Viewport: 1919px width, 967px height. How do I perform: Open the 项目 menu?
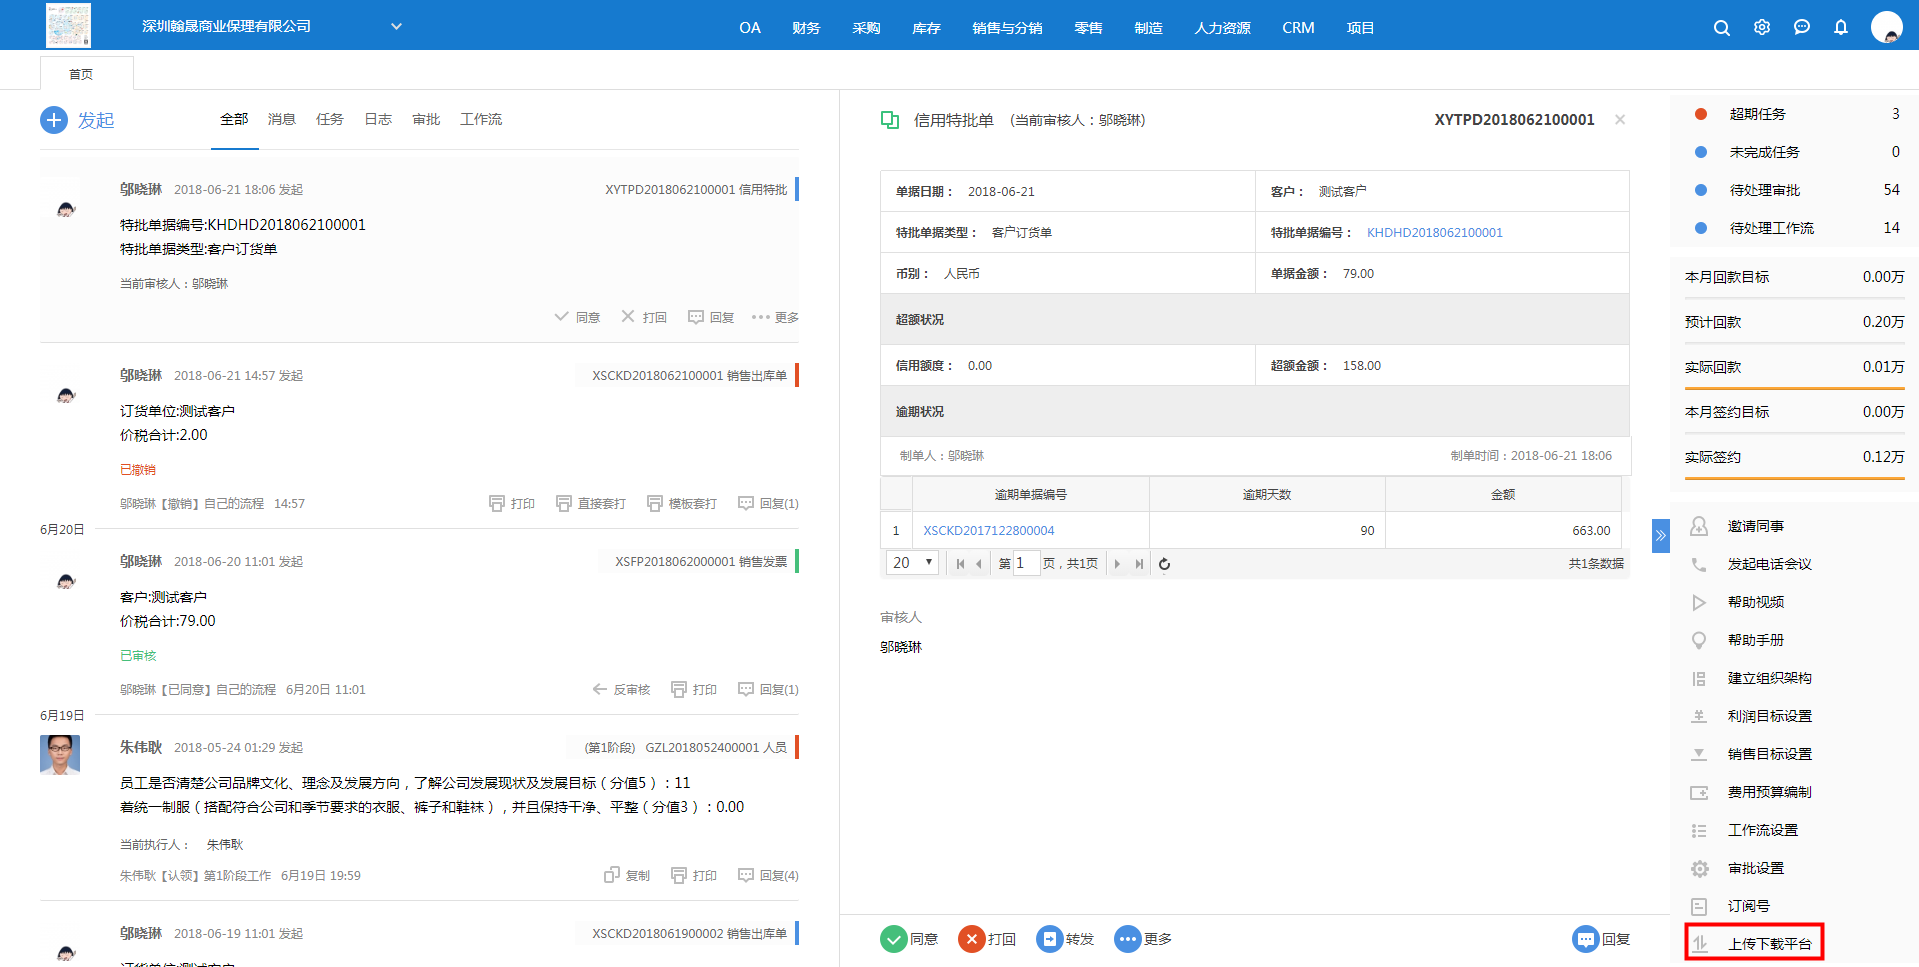(x=1360, y=28)
